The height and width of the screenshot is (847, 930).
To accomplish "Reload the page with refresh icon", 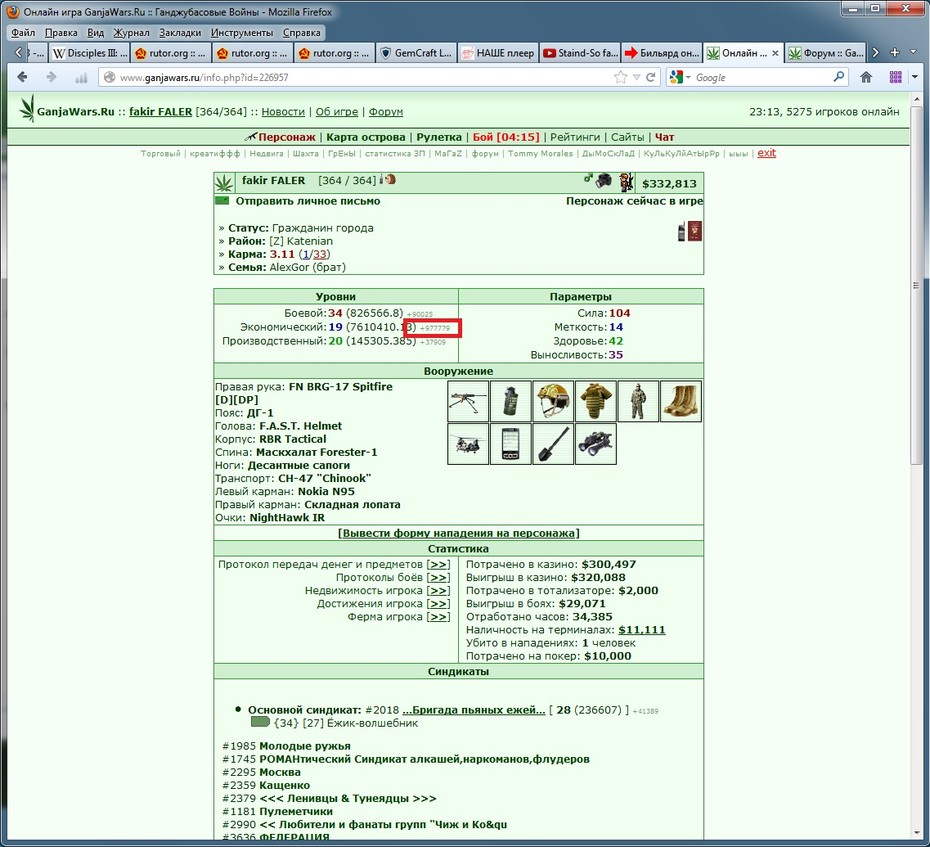I will [x=651, y=77].
